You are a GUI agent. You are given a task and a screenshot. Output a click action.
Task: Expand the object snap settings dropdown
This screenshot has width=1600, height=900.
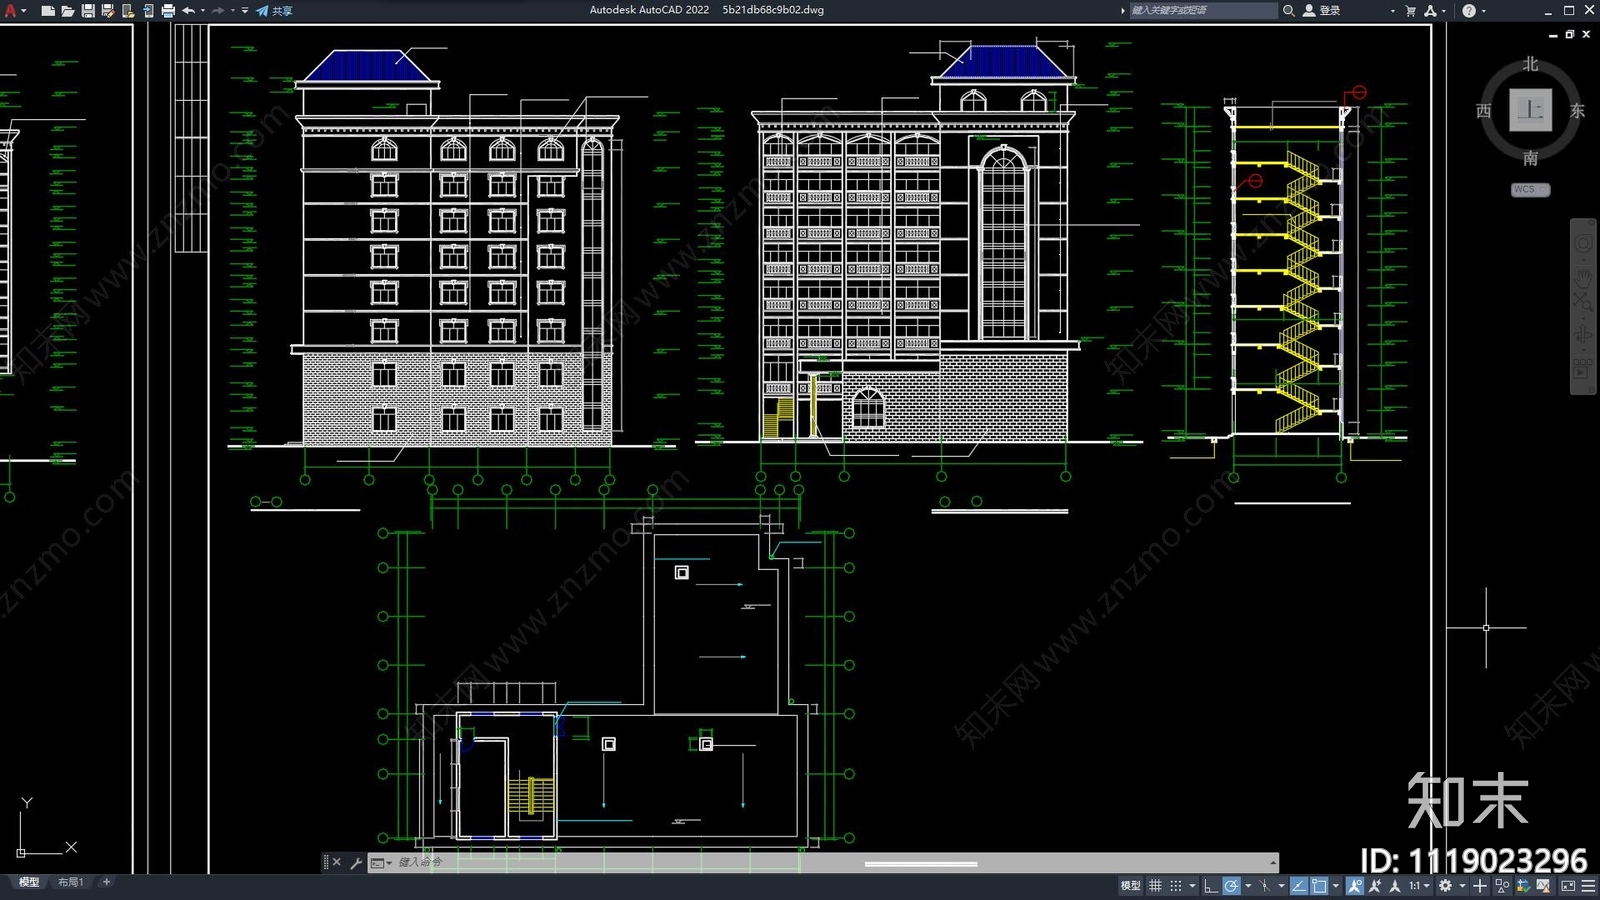pos(1336,885)
